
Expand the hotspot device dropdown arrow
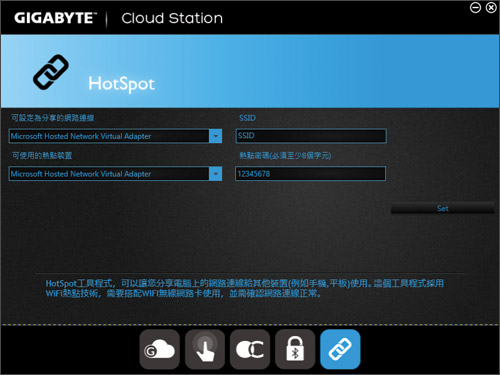pos(215,174)
